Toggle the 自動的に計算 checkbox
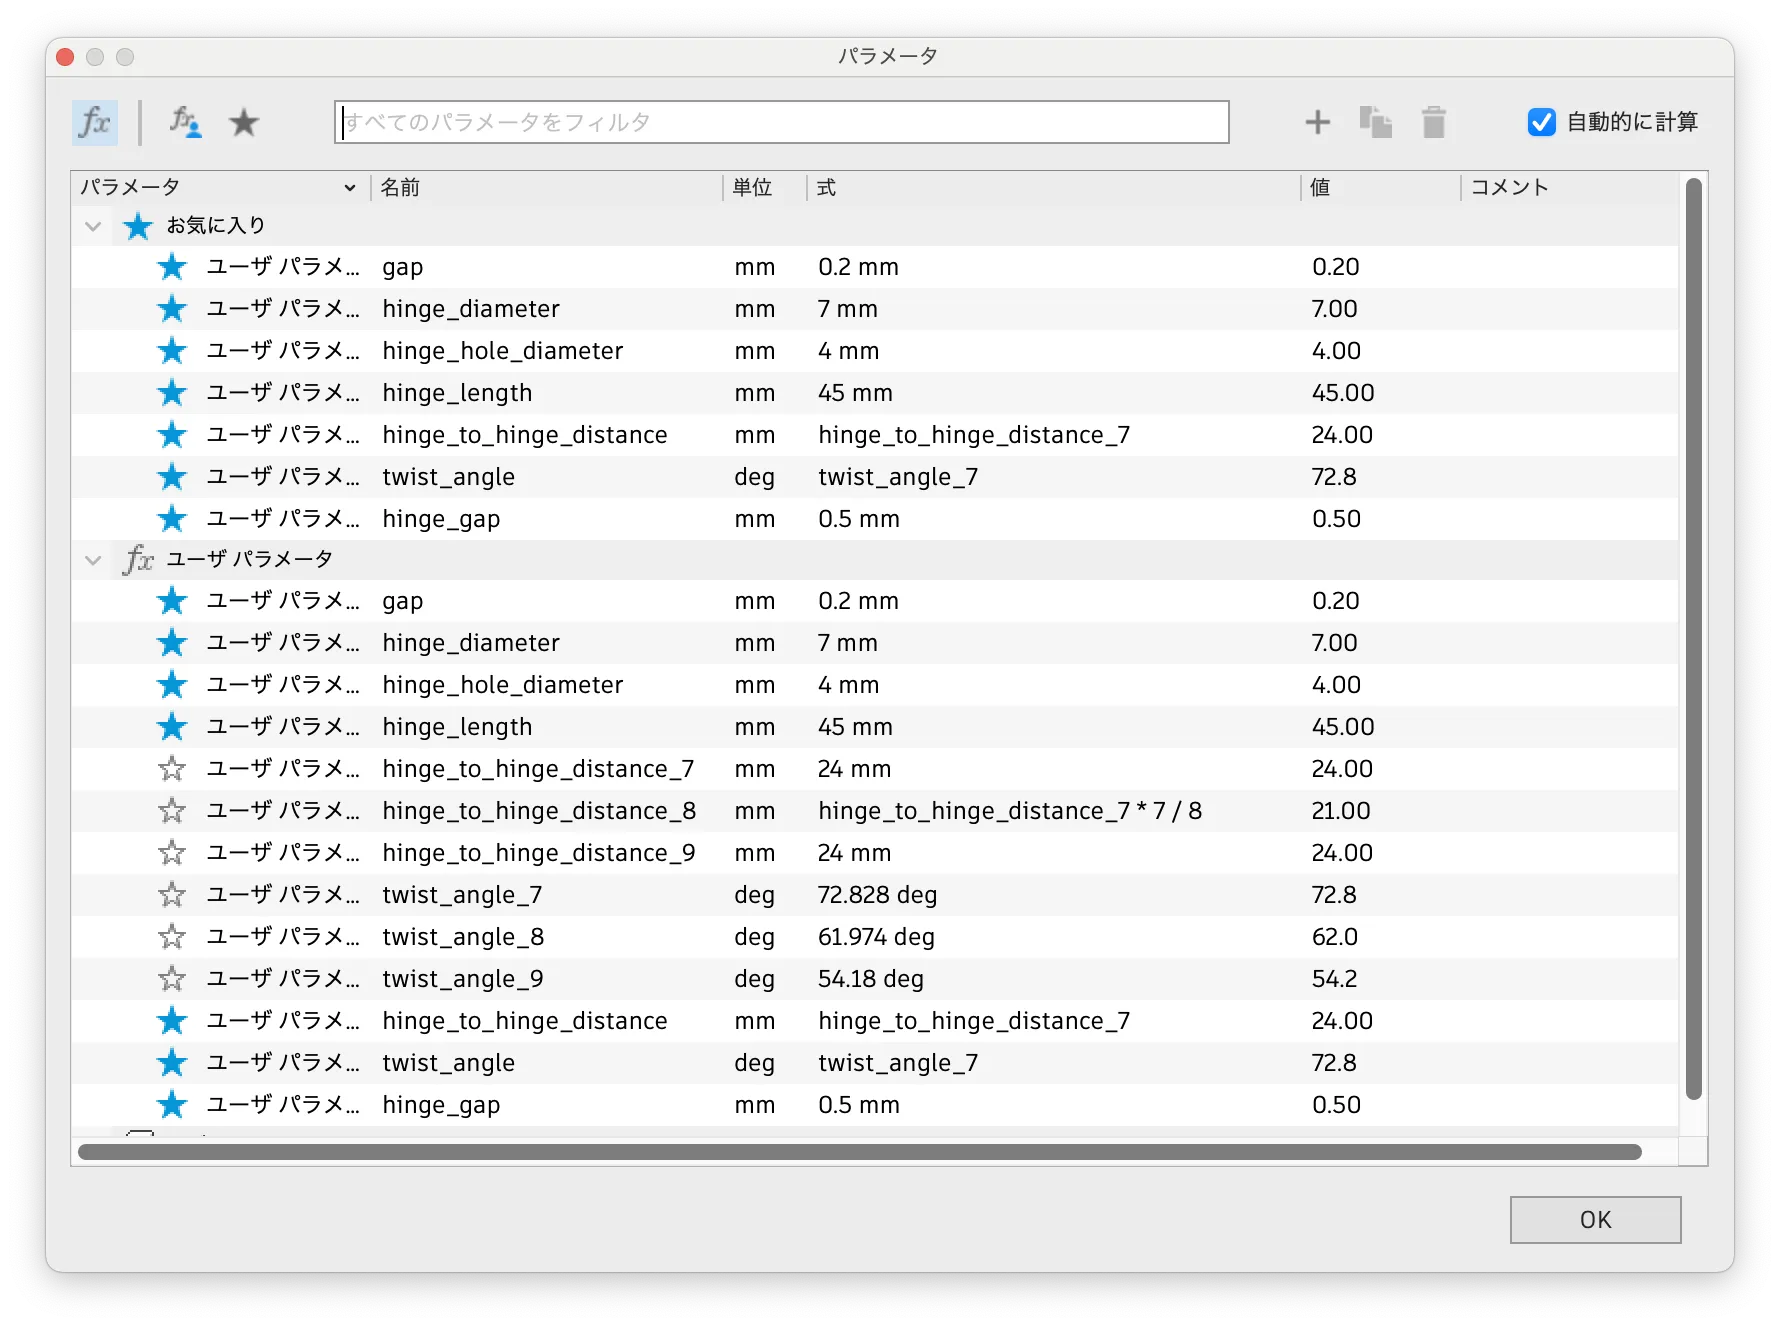The image size is (1780, 1326). [x=1542, y=122]
